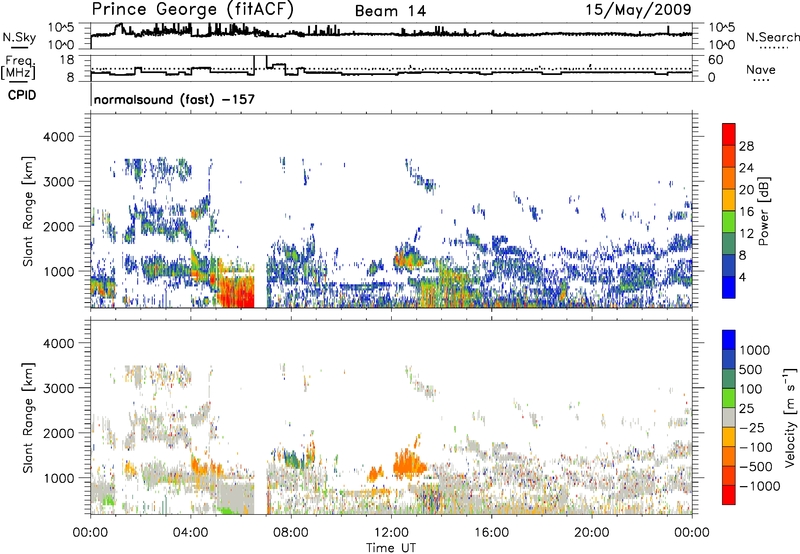Click the 'Power [dB]' colorbar label
The width and height of the screenshot is (800, 554).
click(764, 211)
